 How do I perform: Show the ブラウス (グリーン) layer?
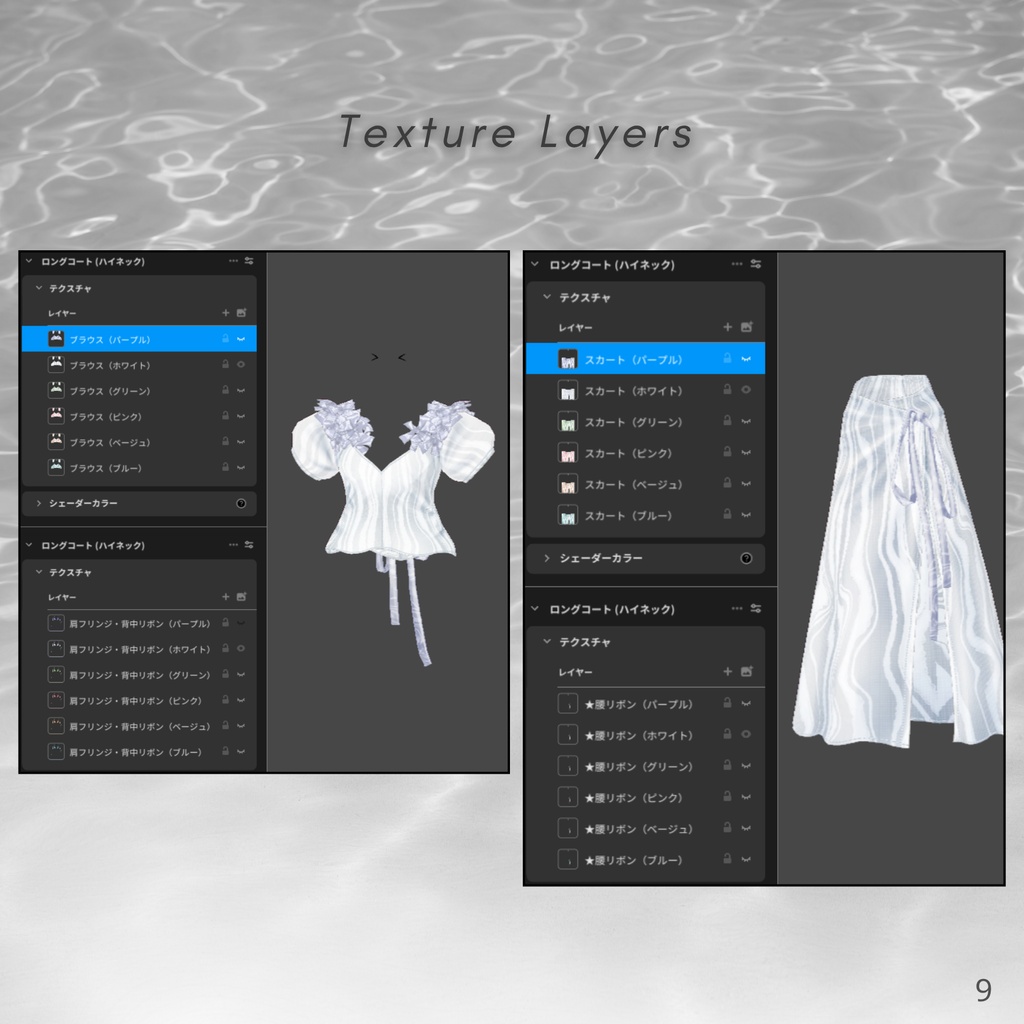click(241, 391)
